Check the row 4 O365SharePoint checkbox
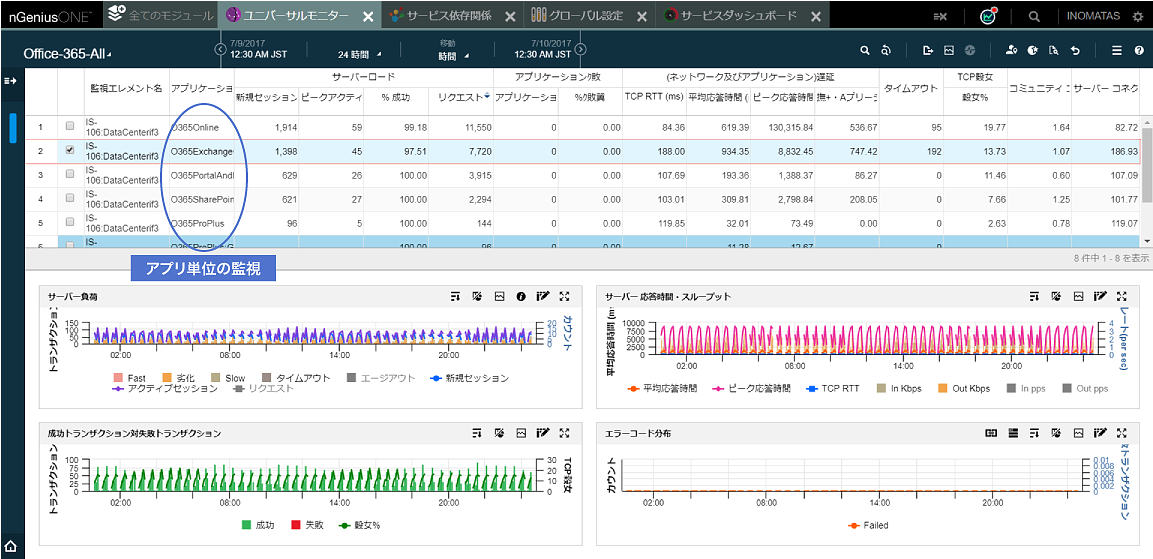The width and height of the screenshot is (1153, 559). (70, 199)
